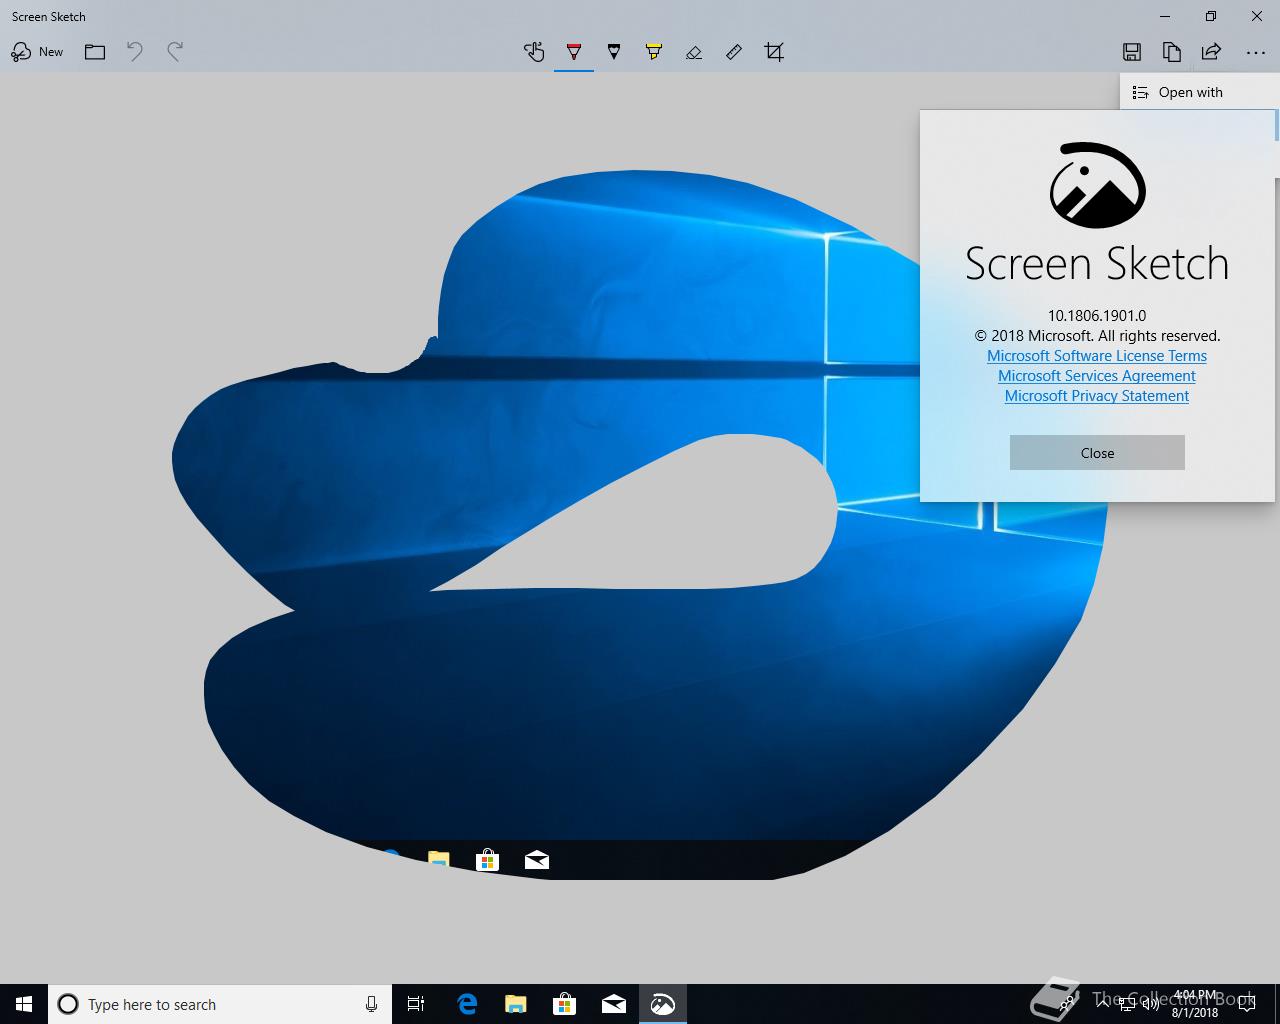1280x1024 pixels.
Task: Toggle Touch Writing tool
Action: [x=534, y=52]
